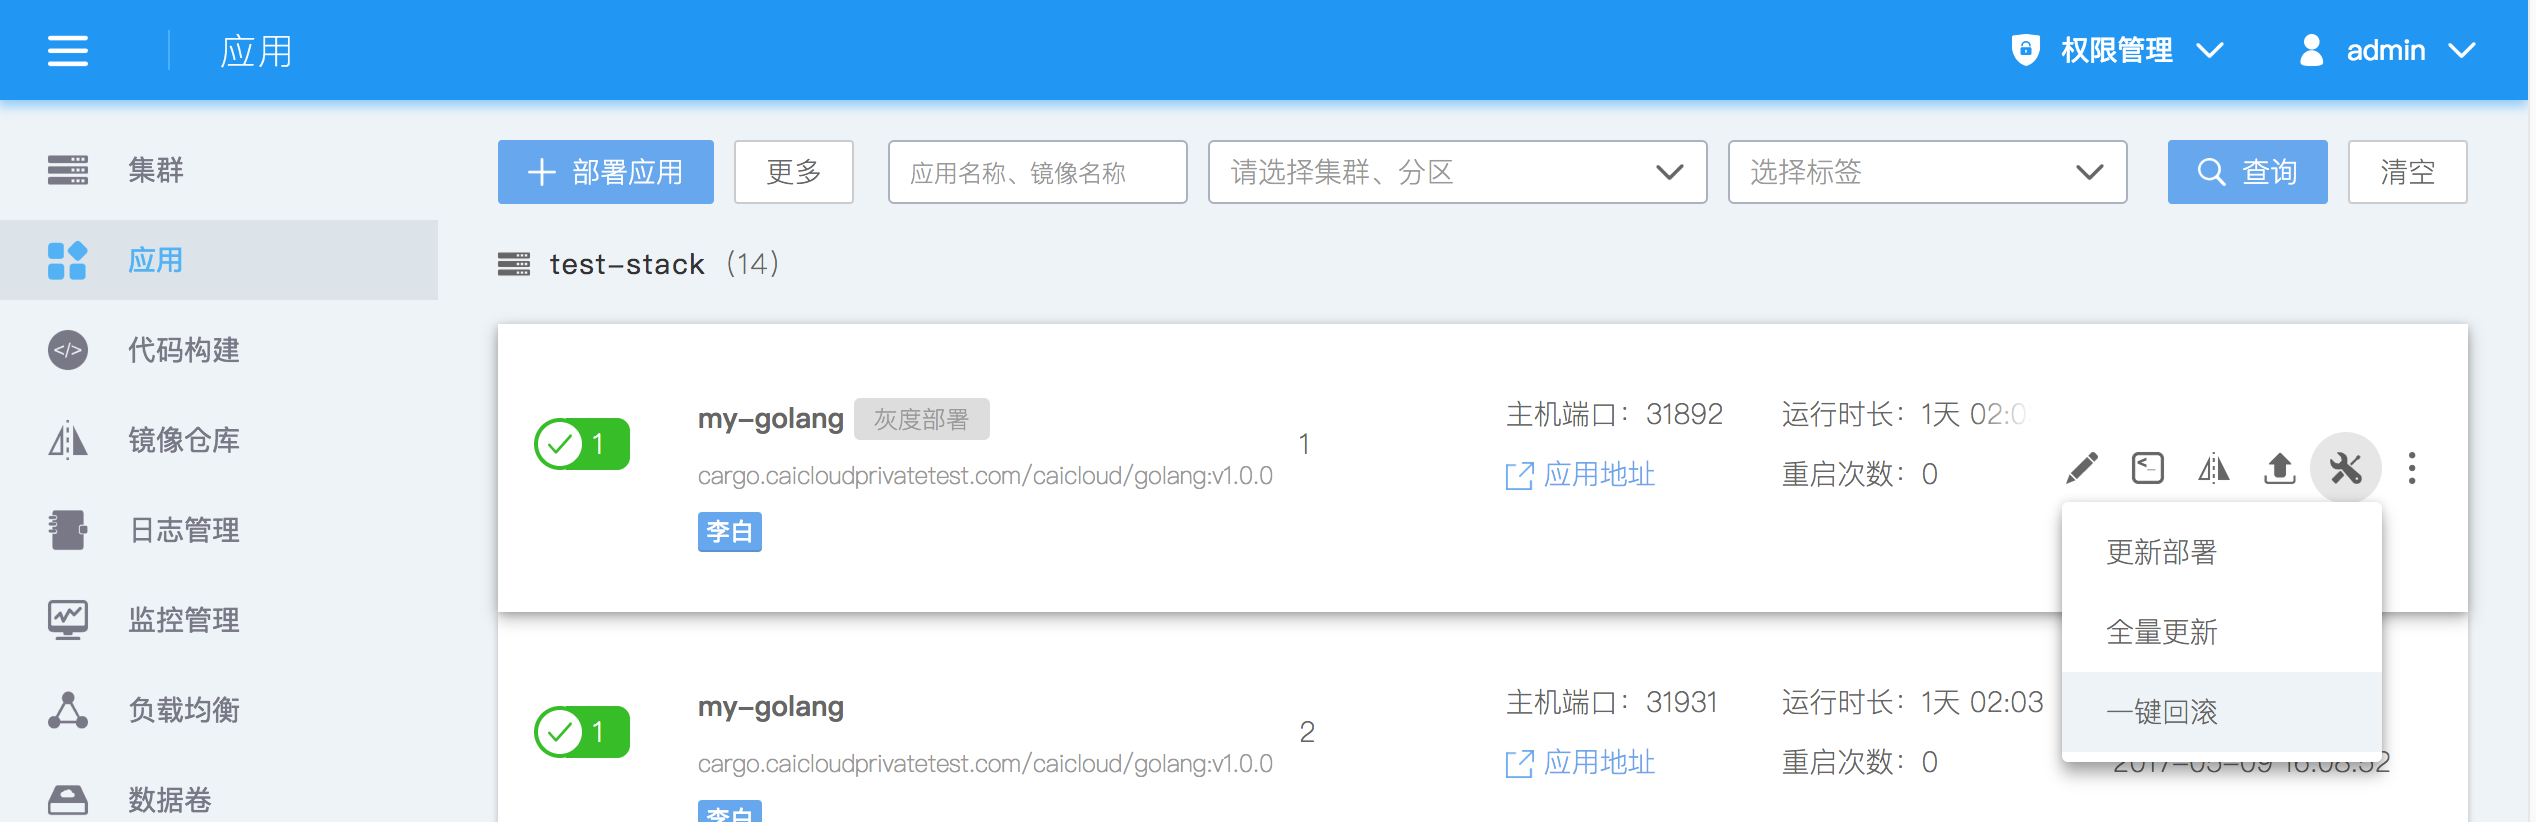Go to 镜像仓库 in the sidebar
2536x822 pixels.
pos(183,440)
